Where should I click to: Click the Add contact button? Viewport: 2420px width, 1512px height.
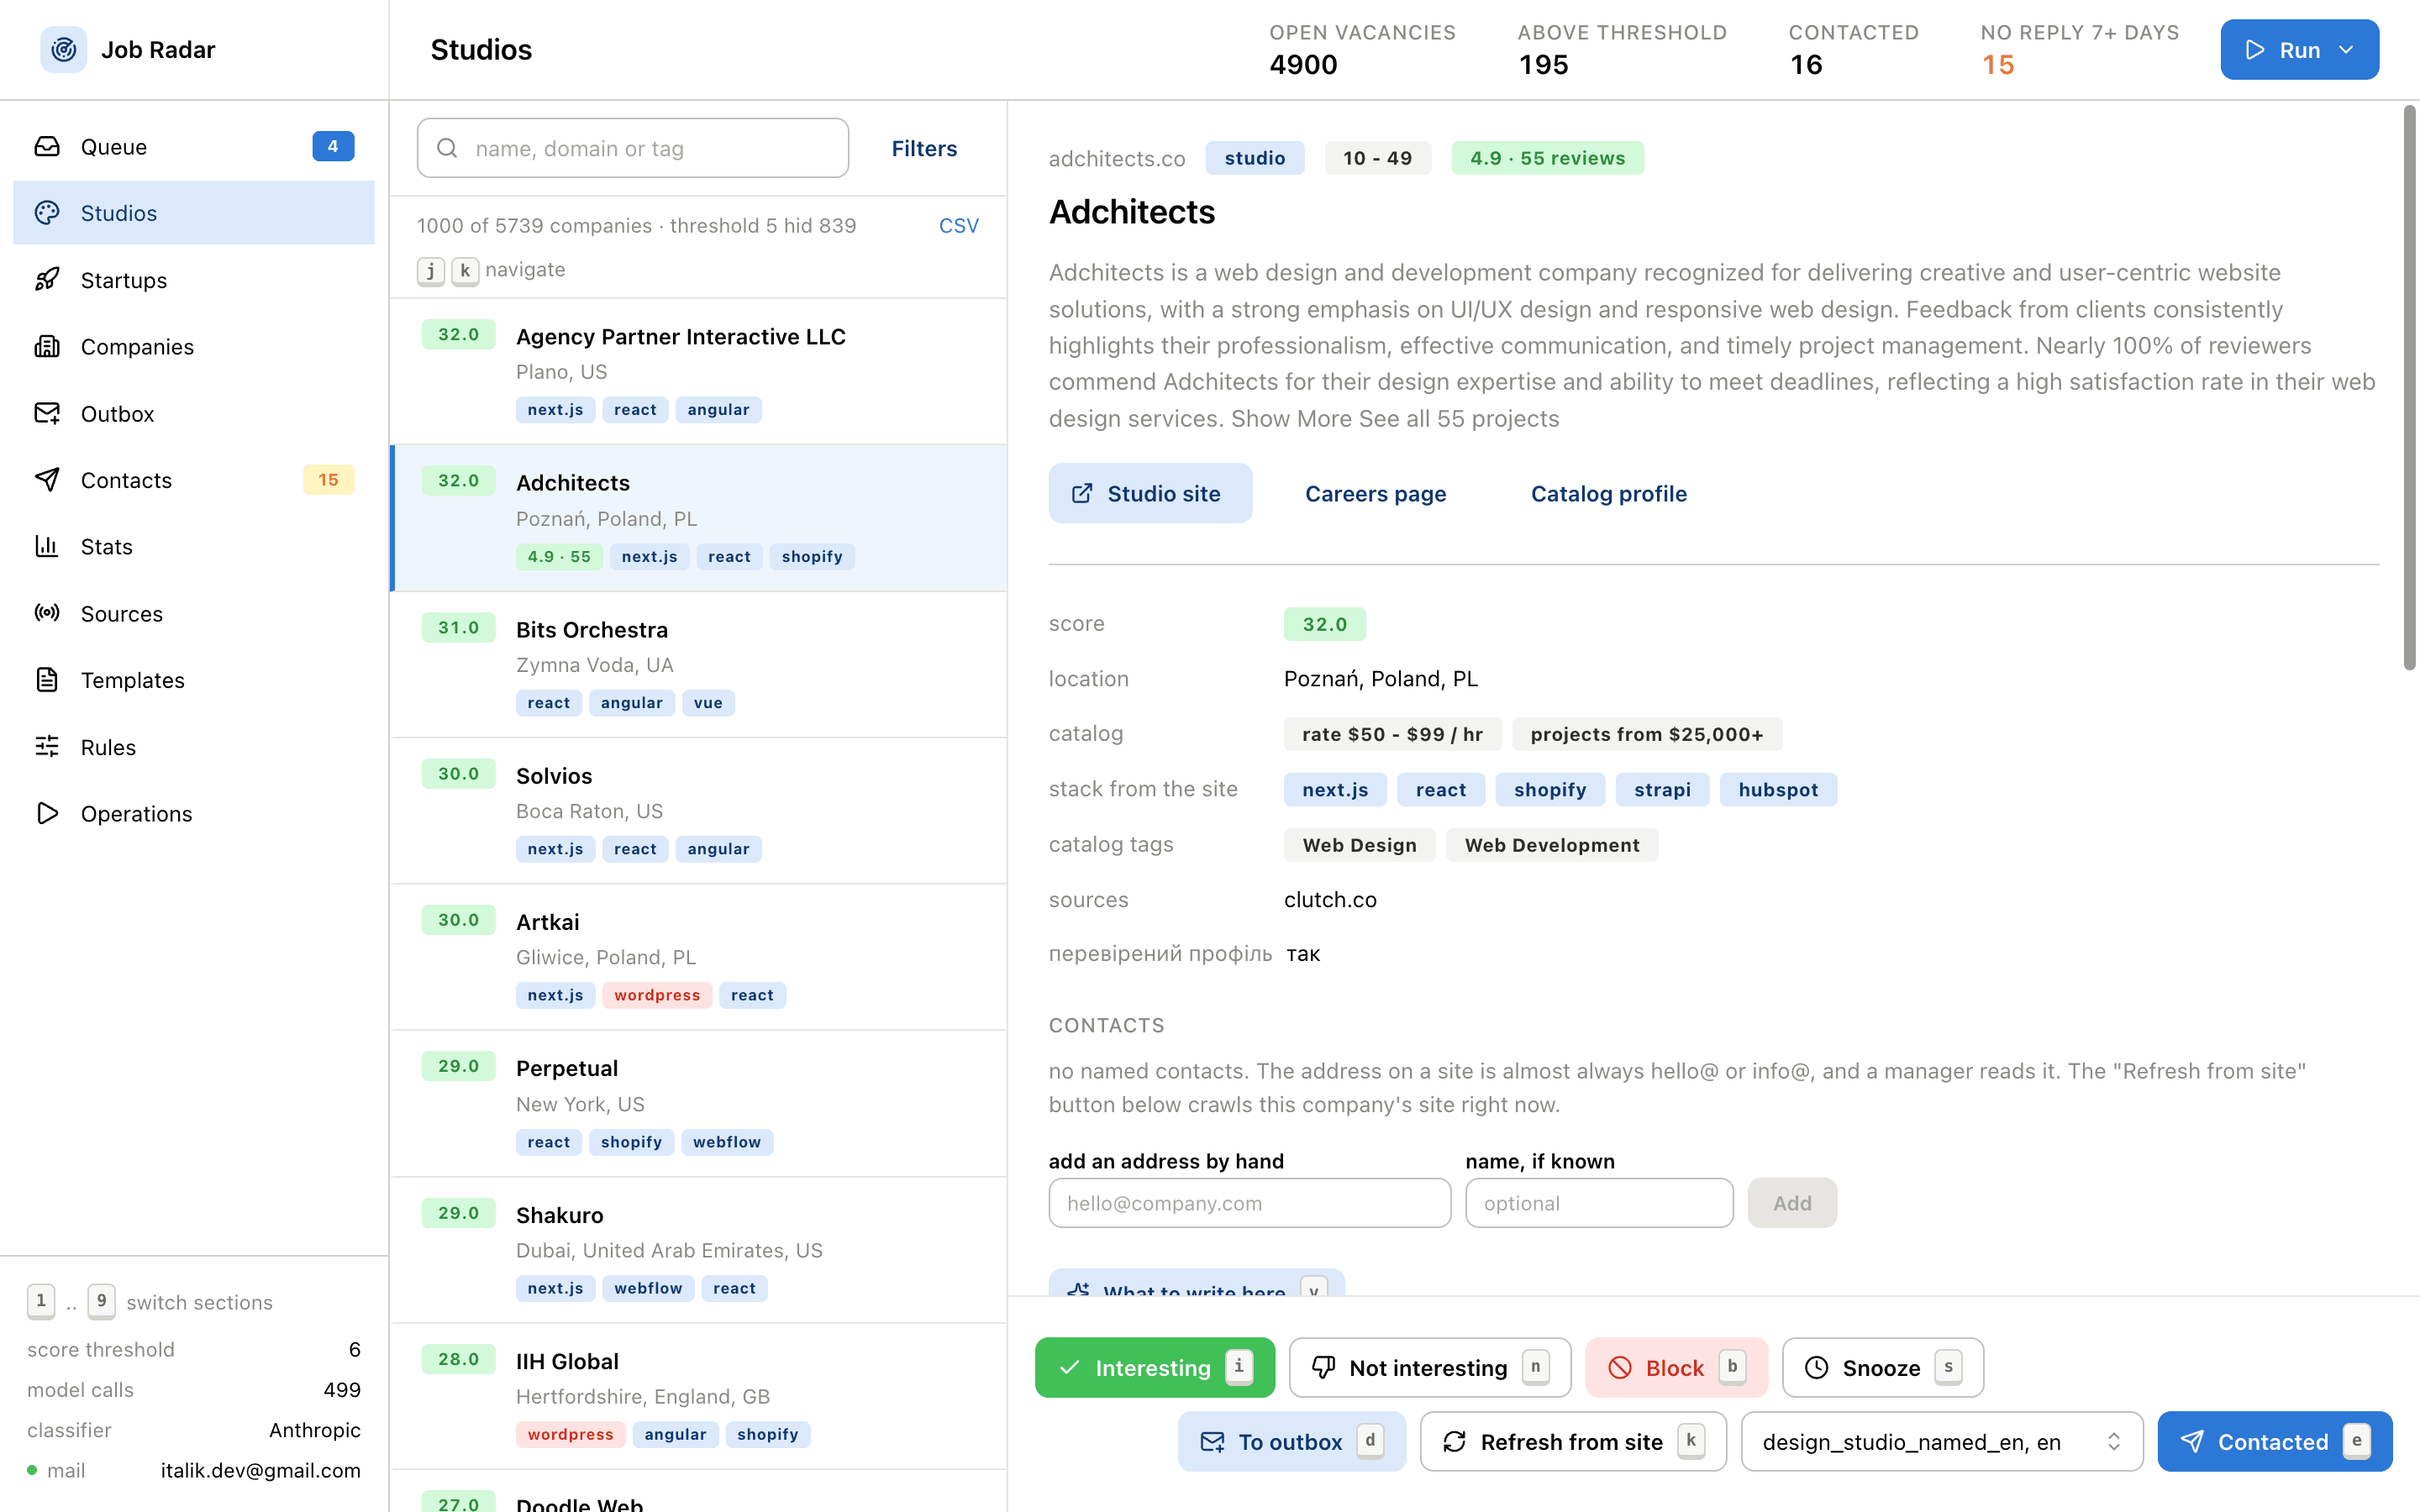[1792, 1203]
